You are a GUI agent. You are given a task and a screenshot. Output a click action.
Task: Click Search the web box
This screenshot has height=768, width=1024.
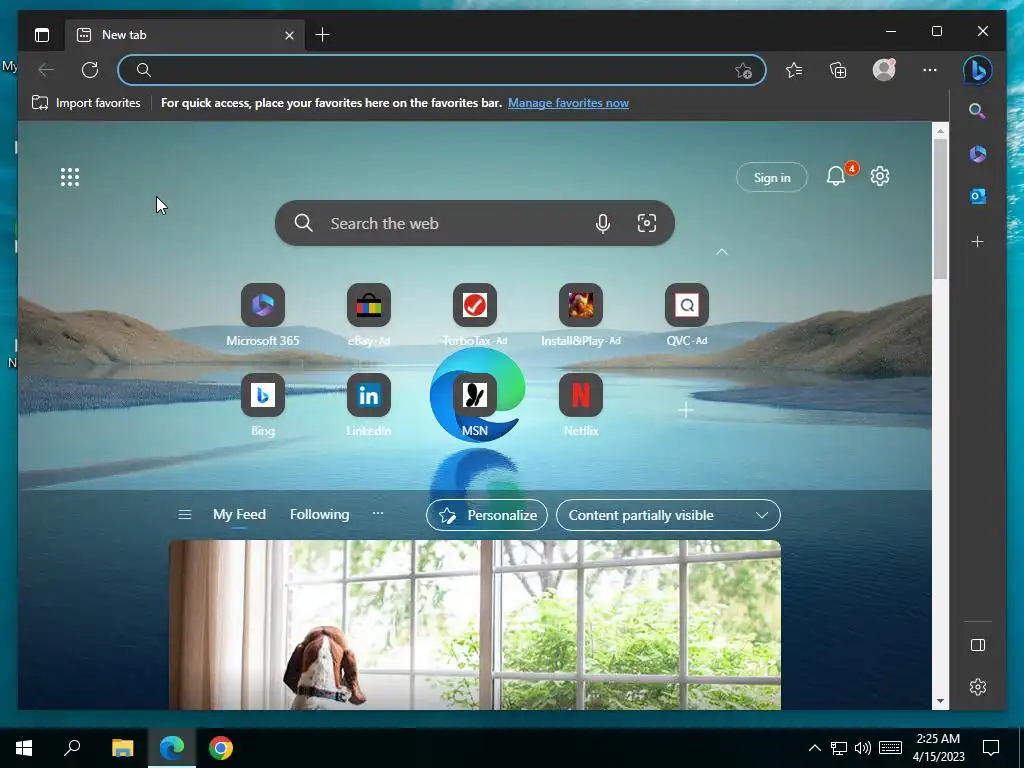point(475,223)
